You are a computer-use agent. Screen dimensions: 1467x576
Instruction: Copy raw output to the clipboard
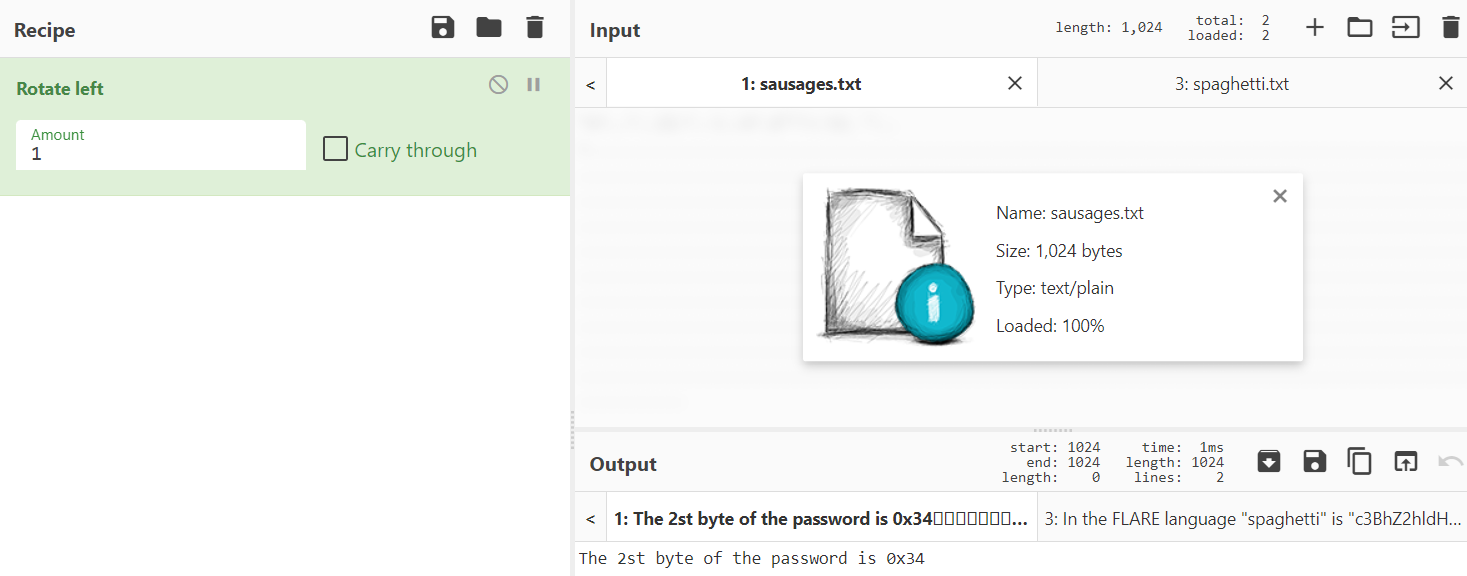[x=1360, y=461]
